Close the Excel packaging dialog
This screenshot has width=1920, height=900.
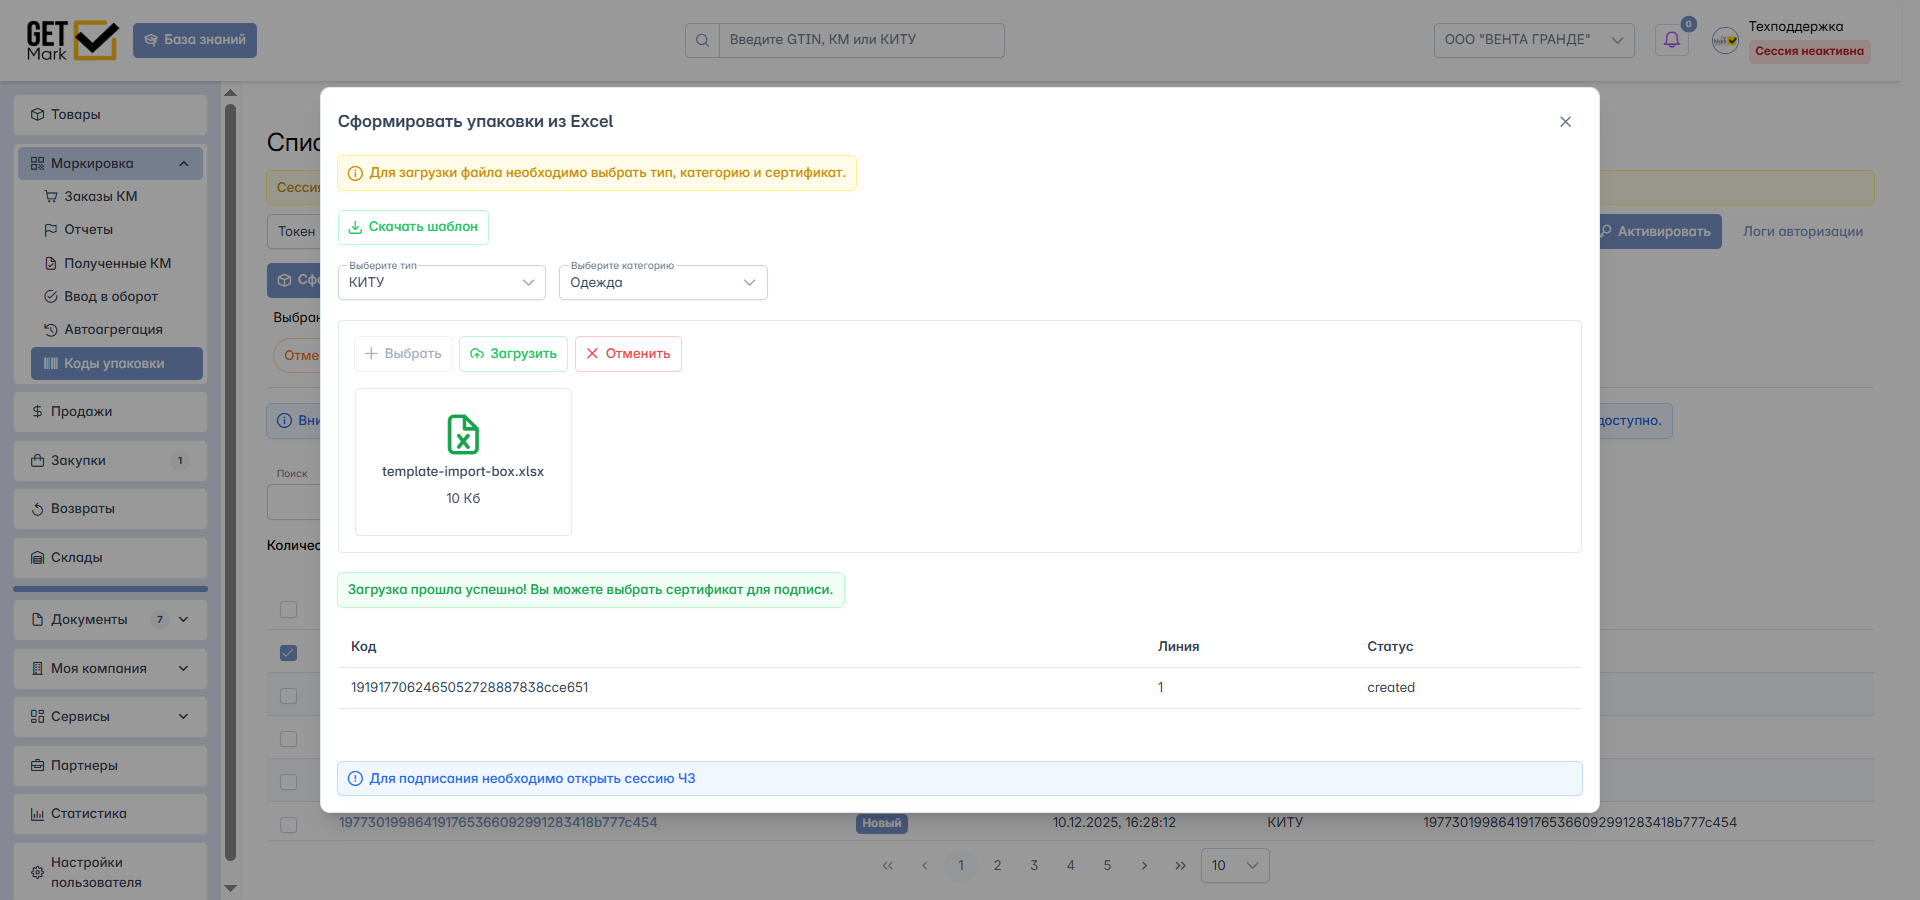click(1565, 122)
